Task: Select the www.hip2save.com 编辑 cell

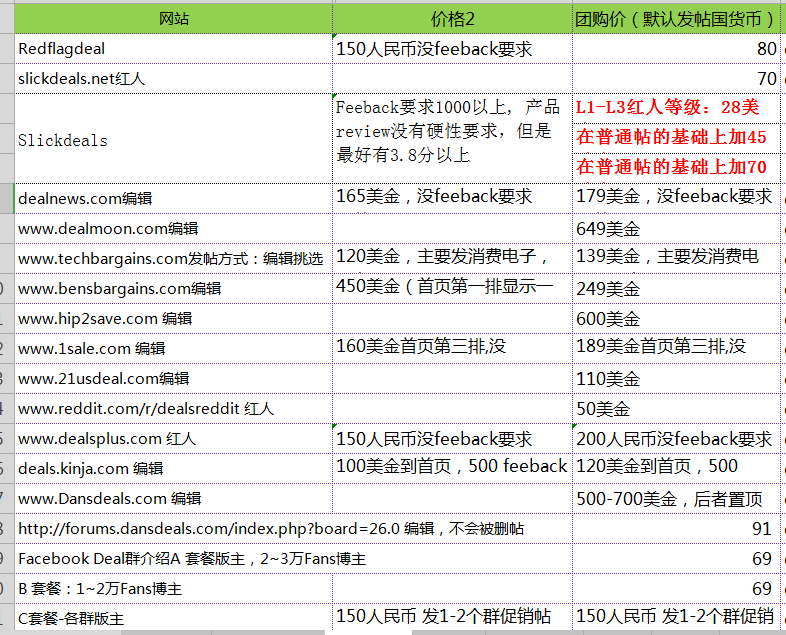Action: pyautogui.click(x=173, y=318)
